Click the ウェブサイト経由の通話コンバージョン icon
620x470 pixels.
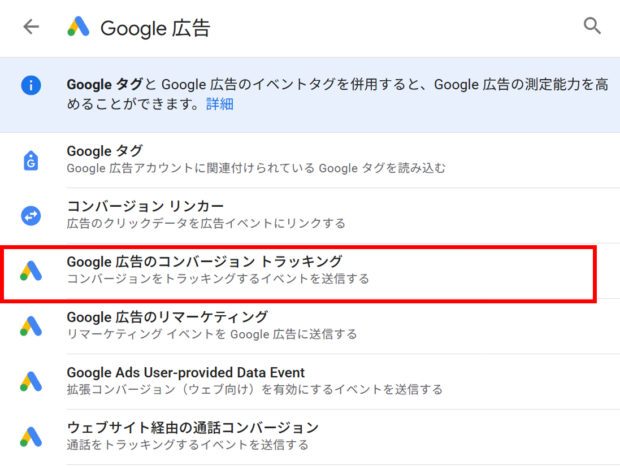[x=31, y=436]
